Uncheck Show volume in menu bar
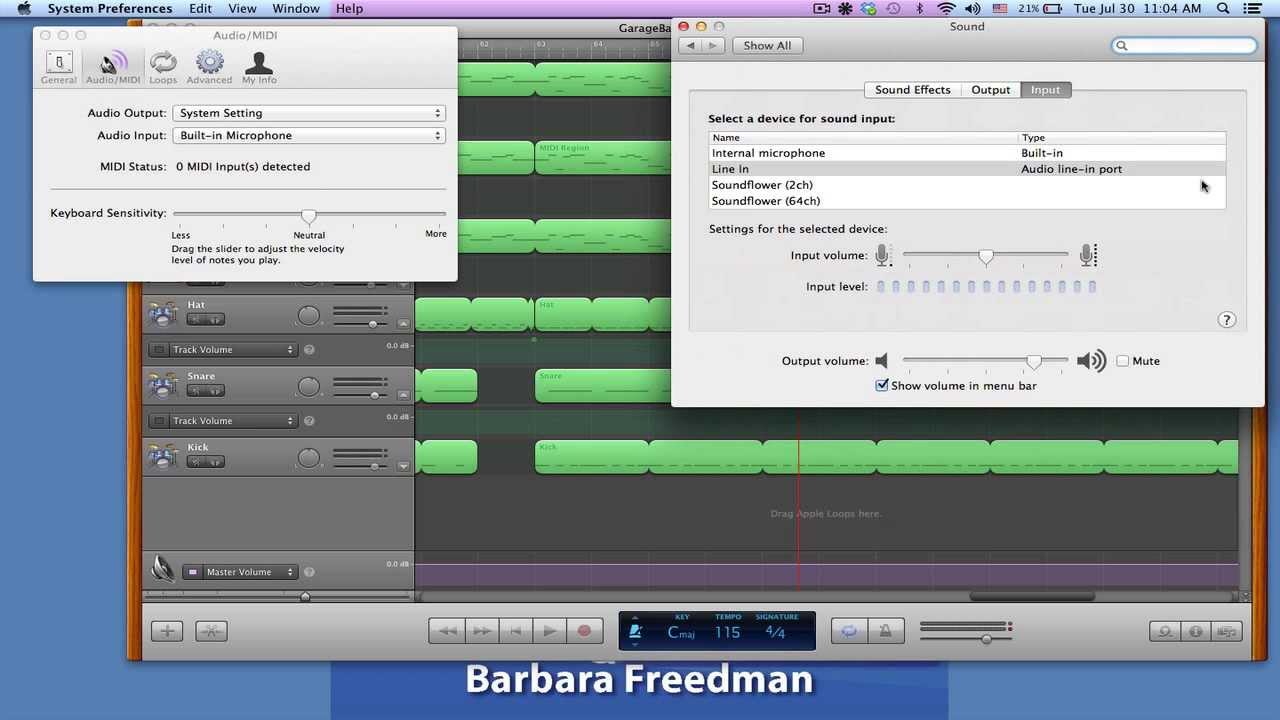 tap(882, 385)
